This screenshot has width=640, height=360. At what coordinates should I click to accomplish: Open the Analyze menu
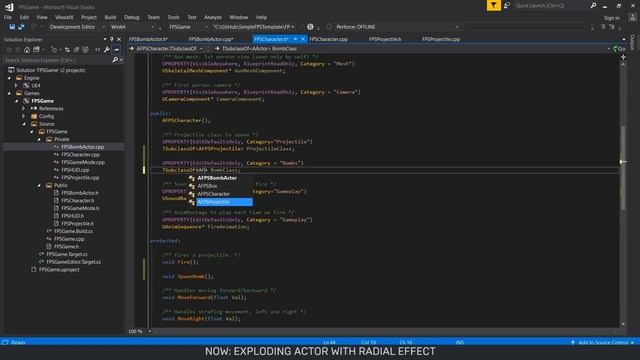pos(213,17)
